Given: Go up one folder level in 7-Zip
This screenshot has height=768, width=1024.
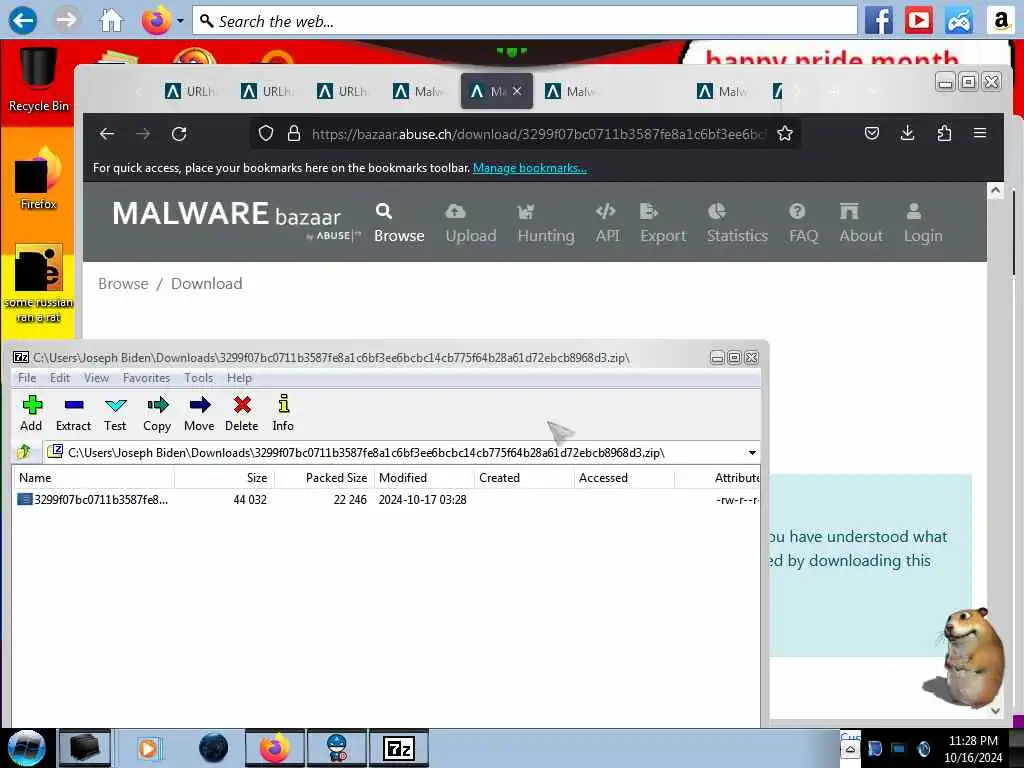Looking at the screenshot, I should click(x=24, y=452).
